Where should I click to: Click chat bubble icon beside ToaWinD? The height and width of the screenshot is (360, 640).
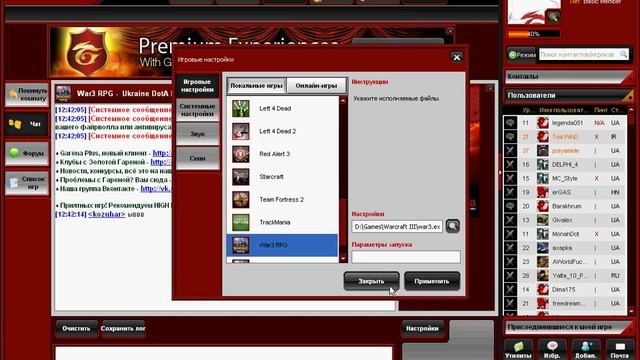point(510,137)
